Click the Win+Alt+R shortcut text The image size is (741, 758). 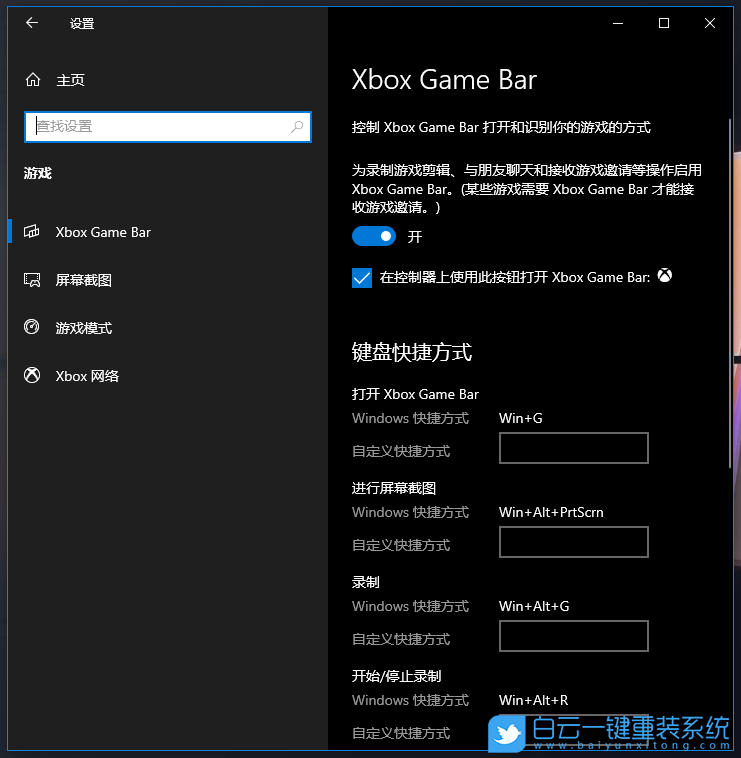click(534, 700)
